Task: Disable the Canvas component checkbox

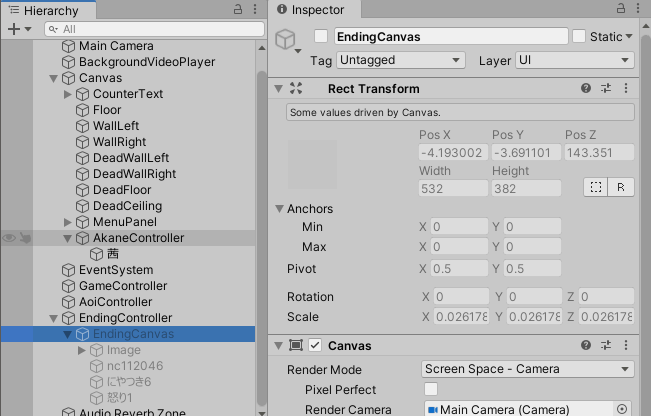Action: [315, 345]
